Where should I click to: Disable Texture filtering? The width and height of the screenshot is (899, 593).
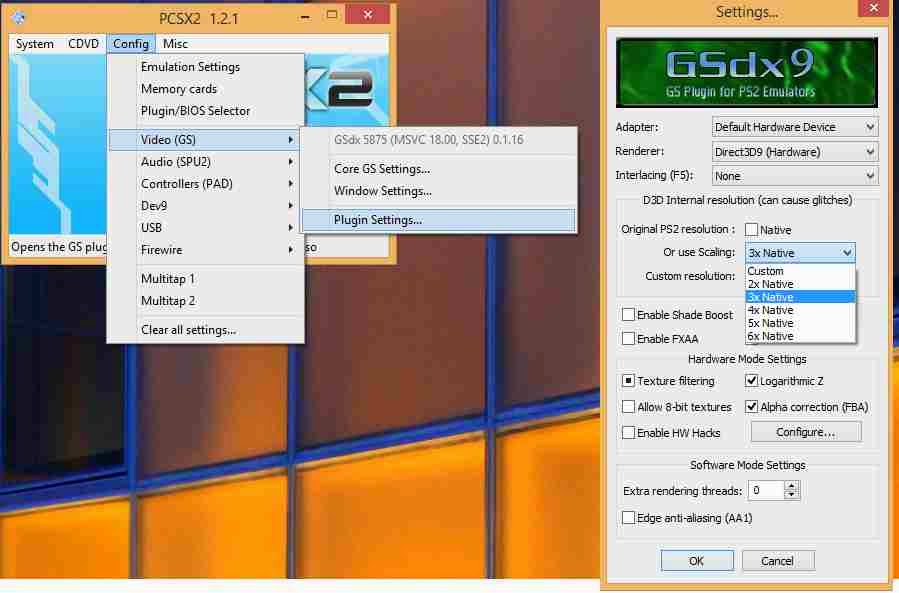point(629,381)
